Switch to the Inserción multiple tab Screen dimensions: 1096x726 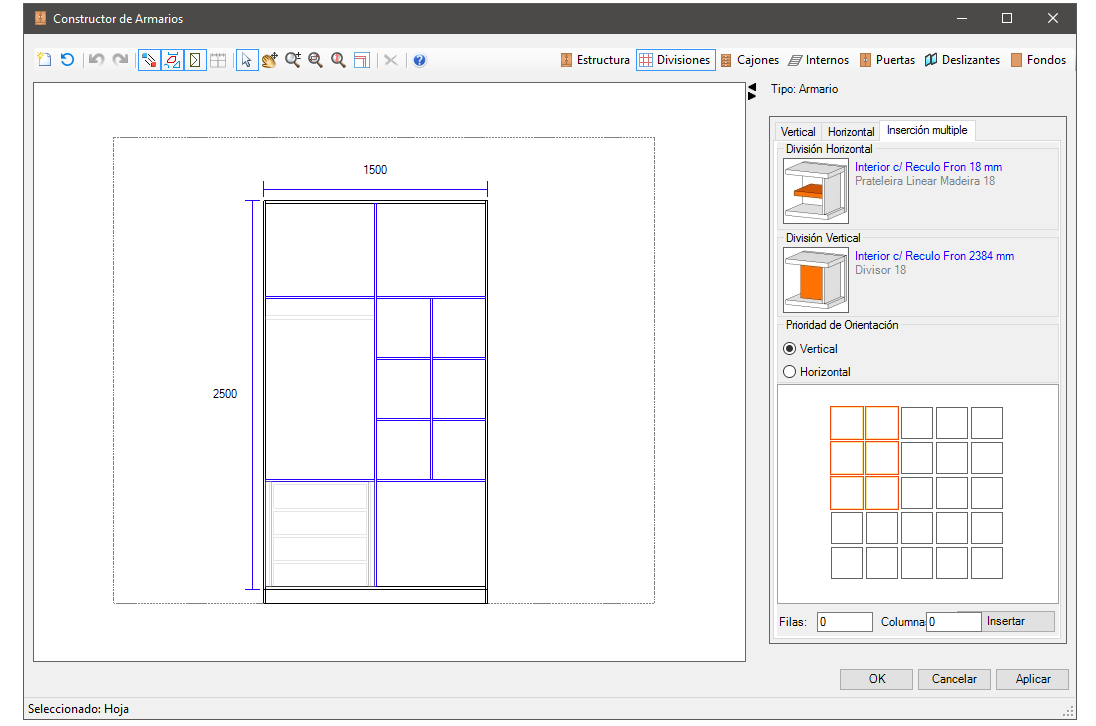pos(927,130)
